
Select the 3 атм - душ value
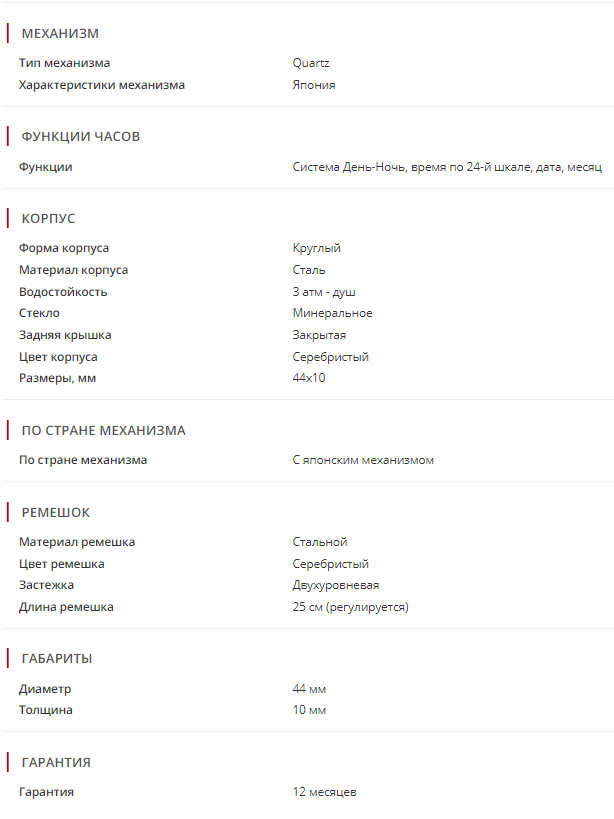click(x=325, y=292)
